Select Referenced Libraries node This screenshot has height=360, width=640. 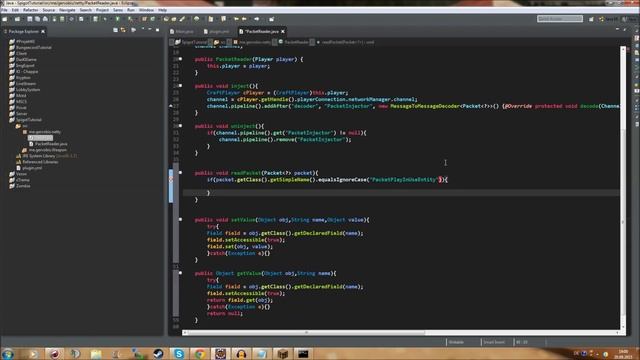tap(40, 162)
